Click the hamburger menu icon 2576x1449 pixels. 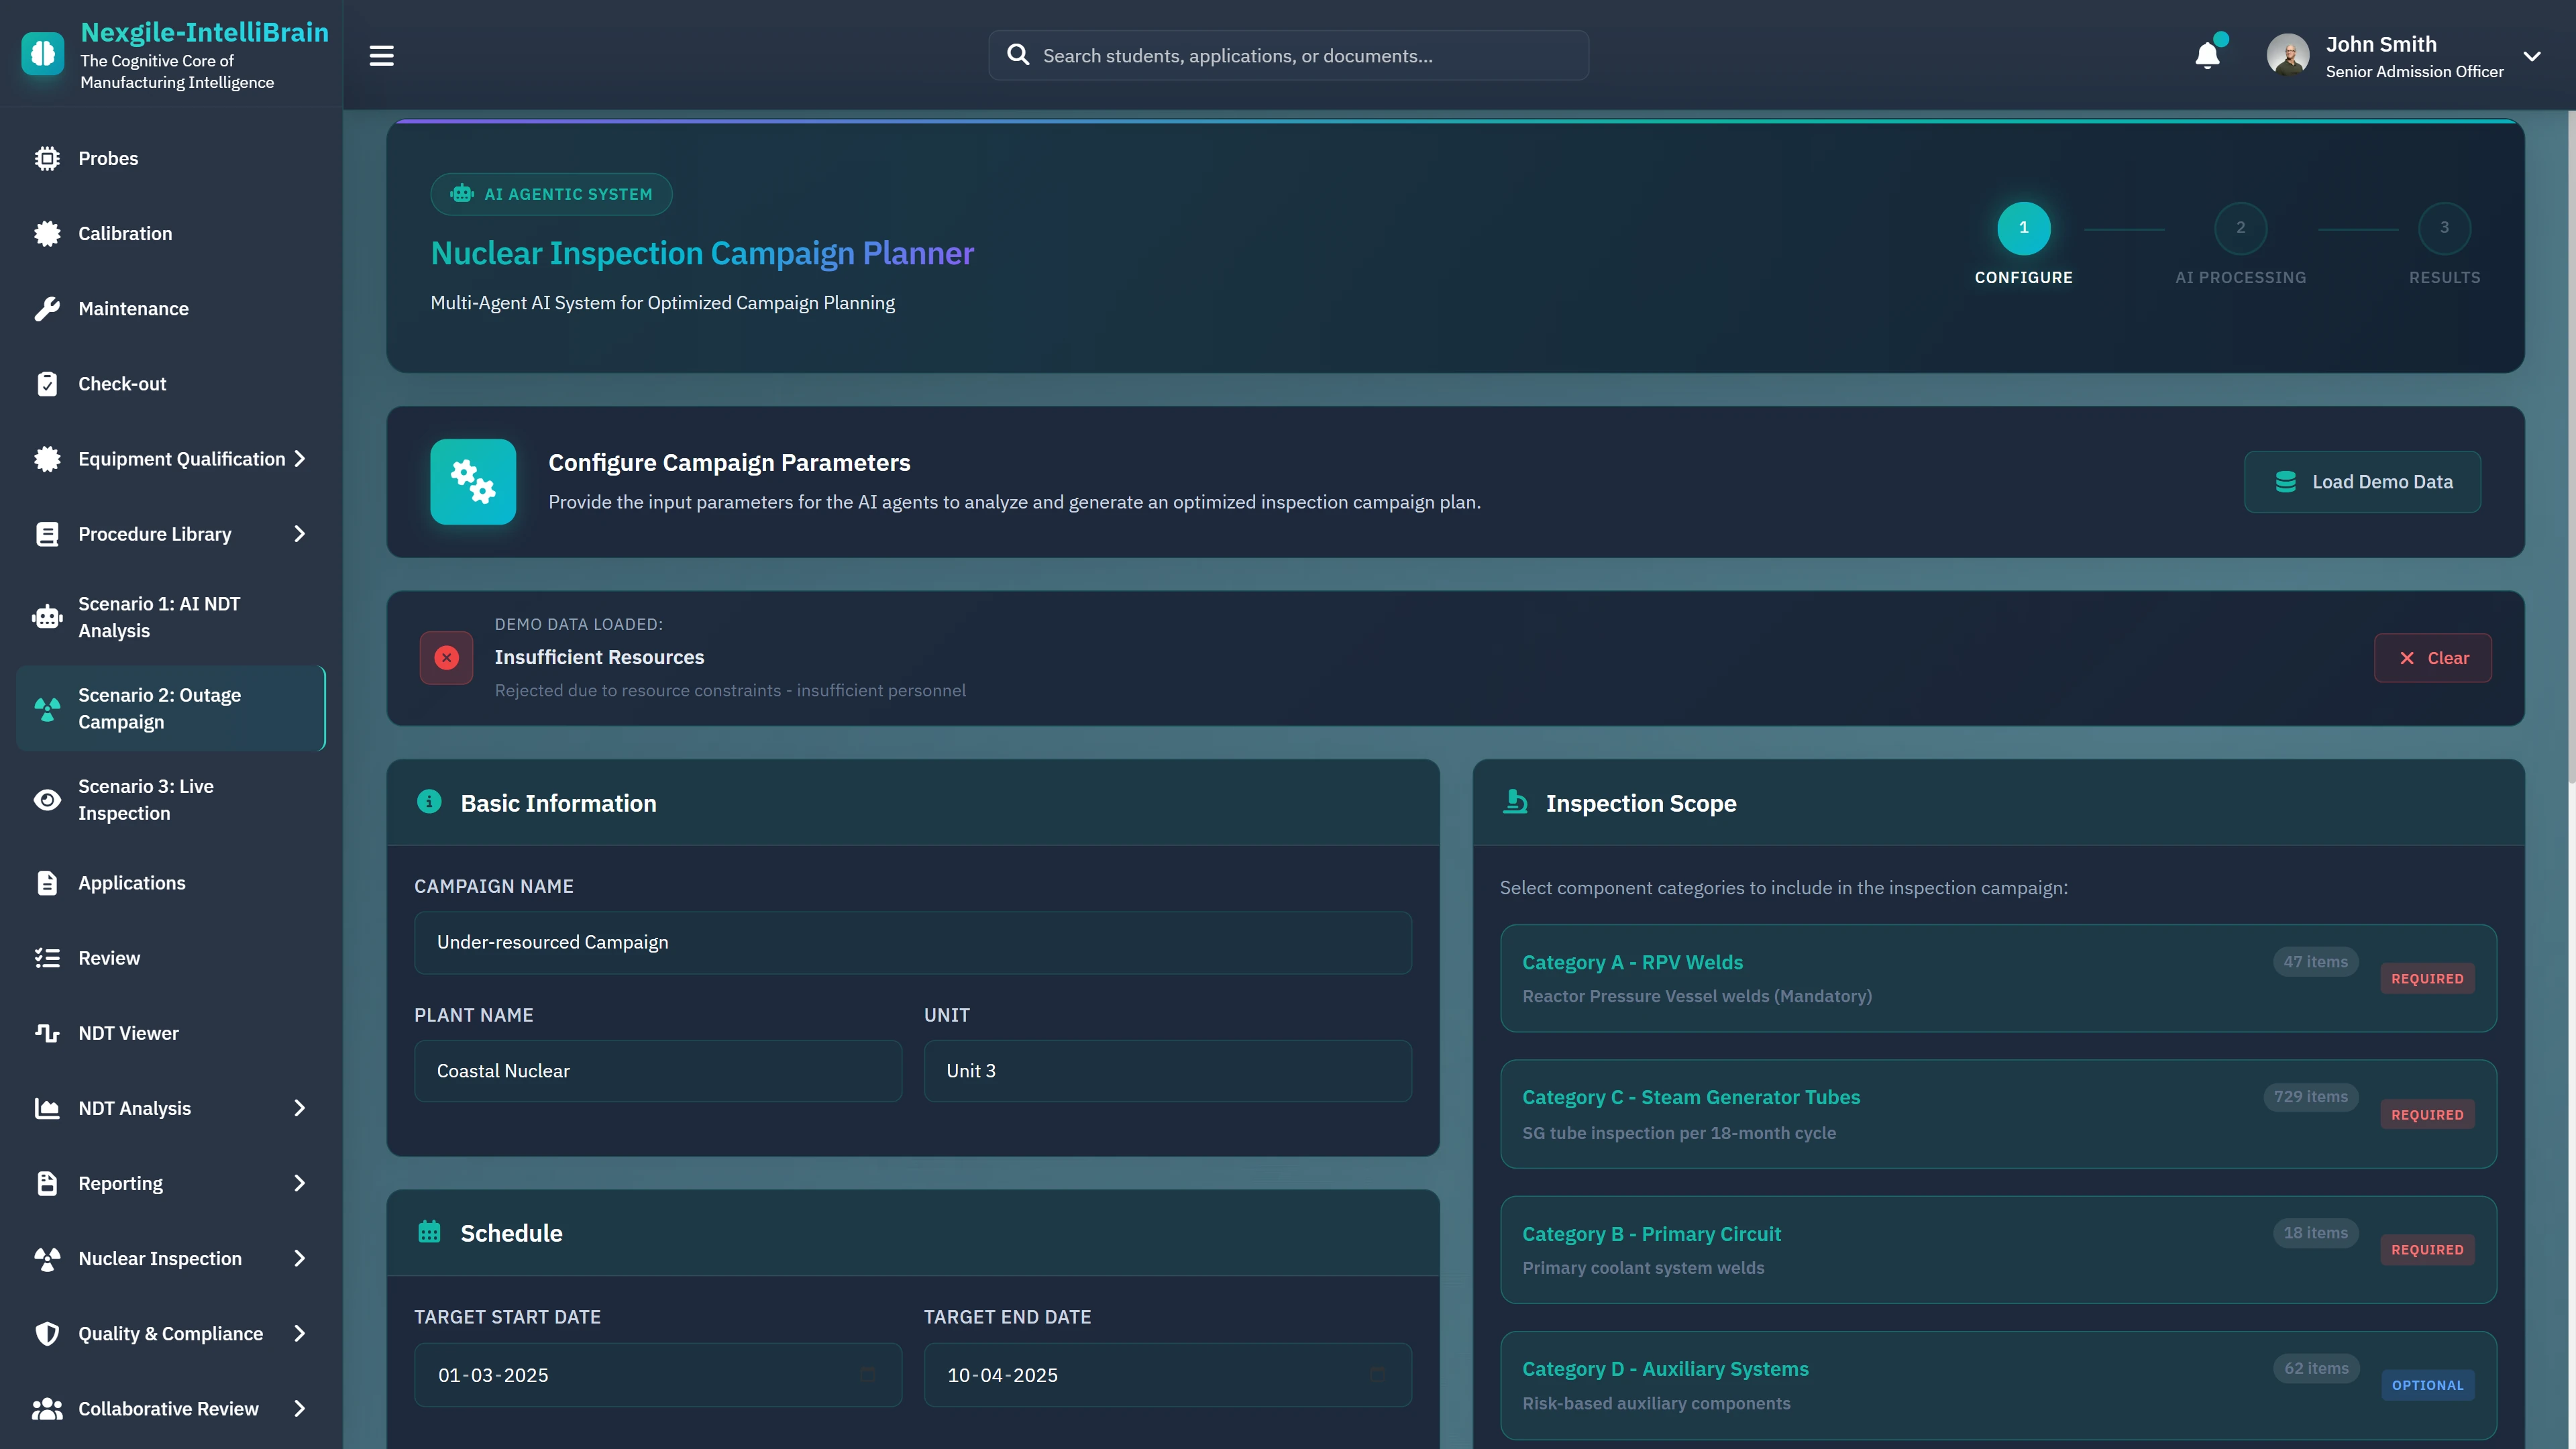[381, 55]
